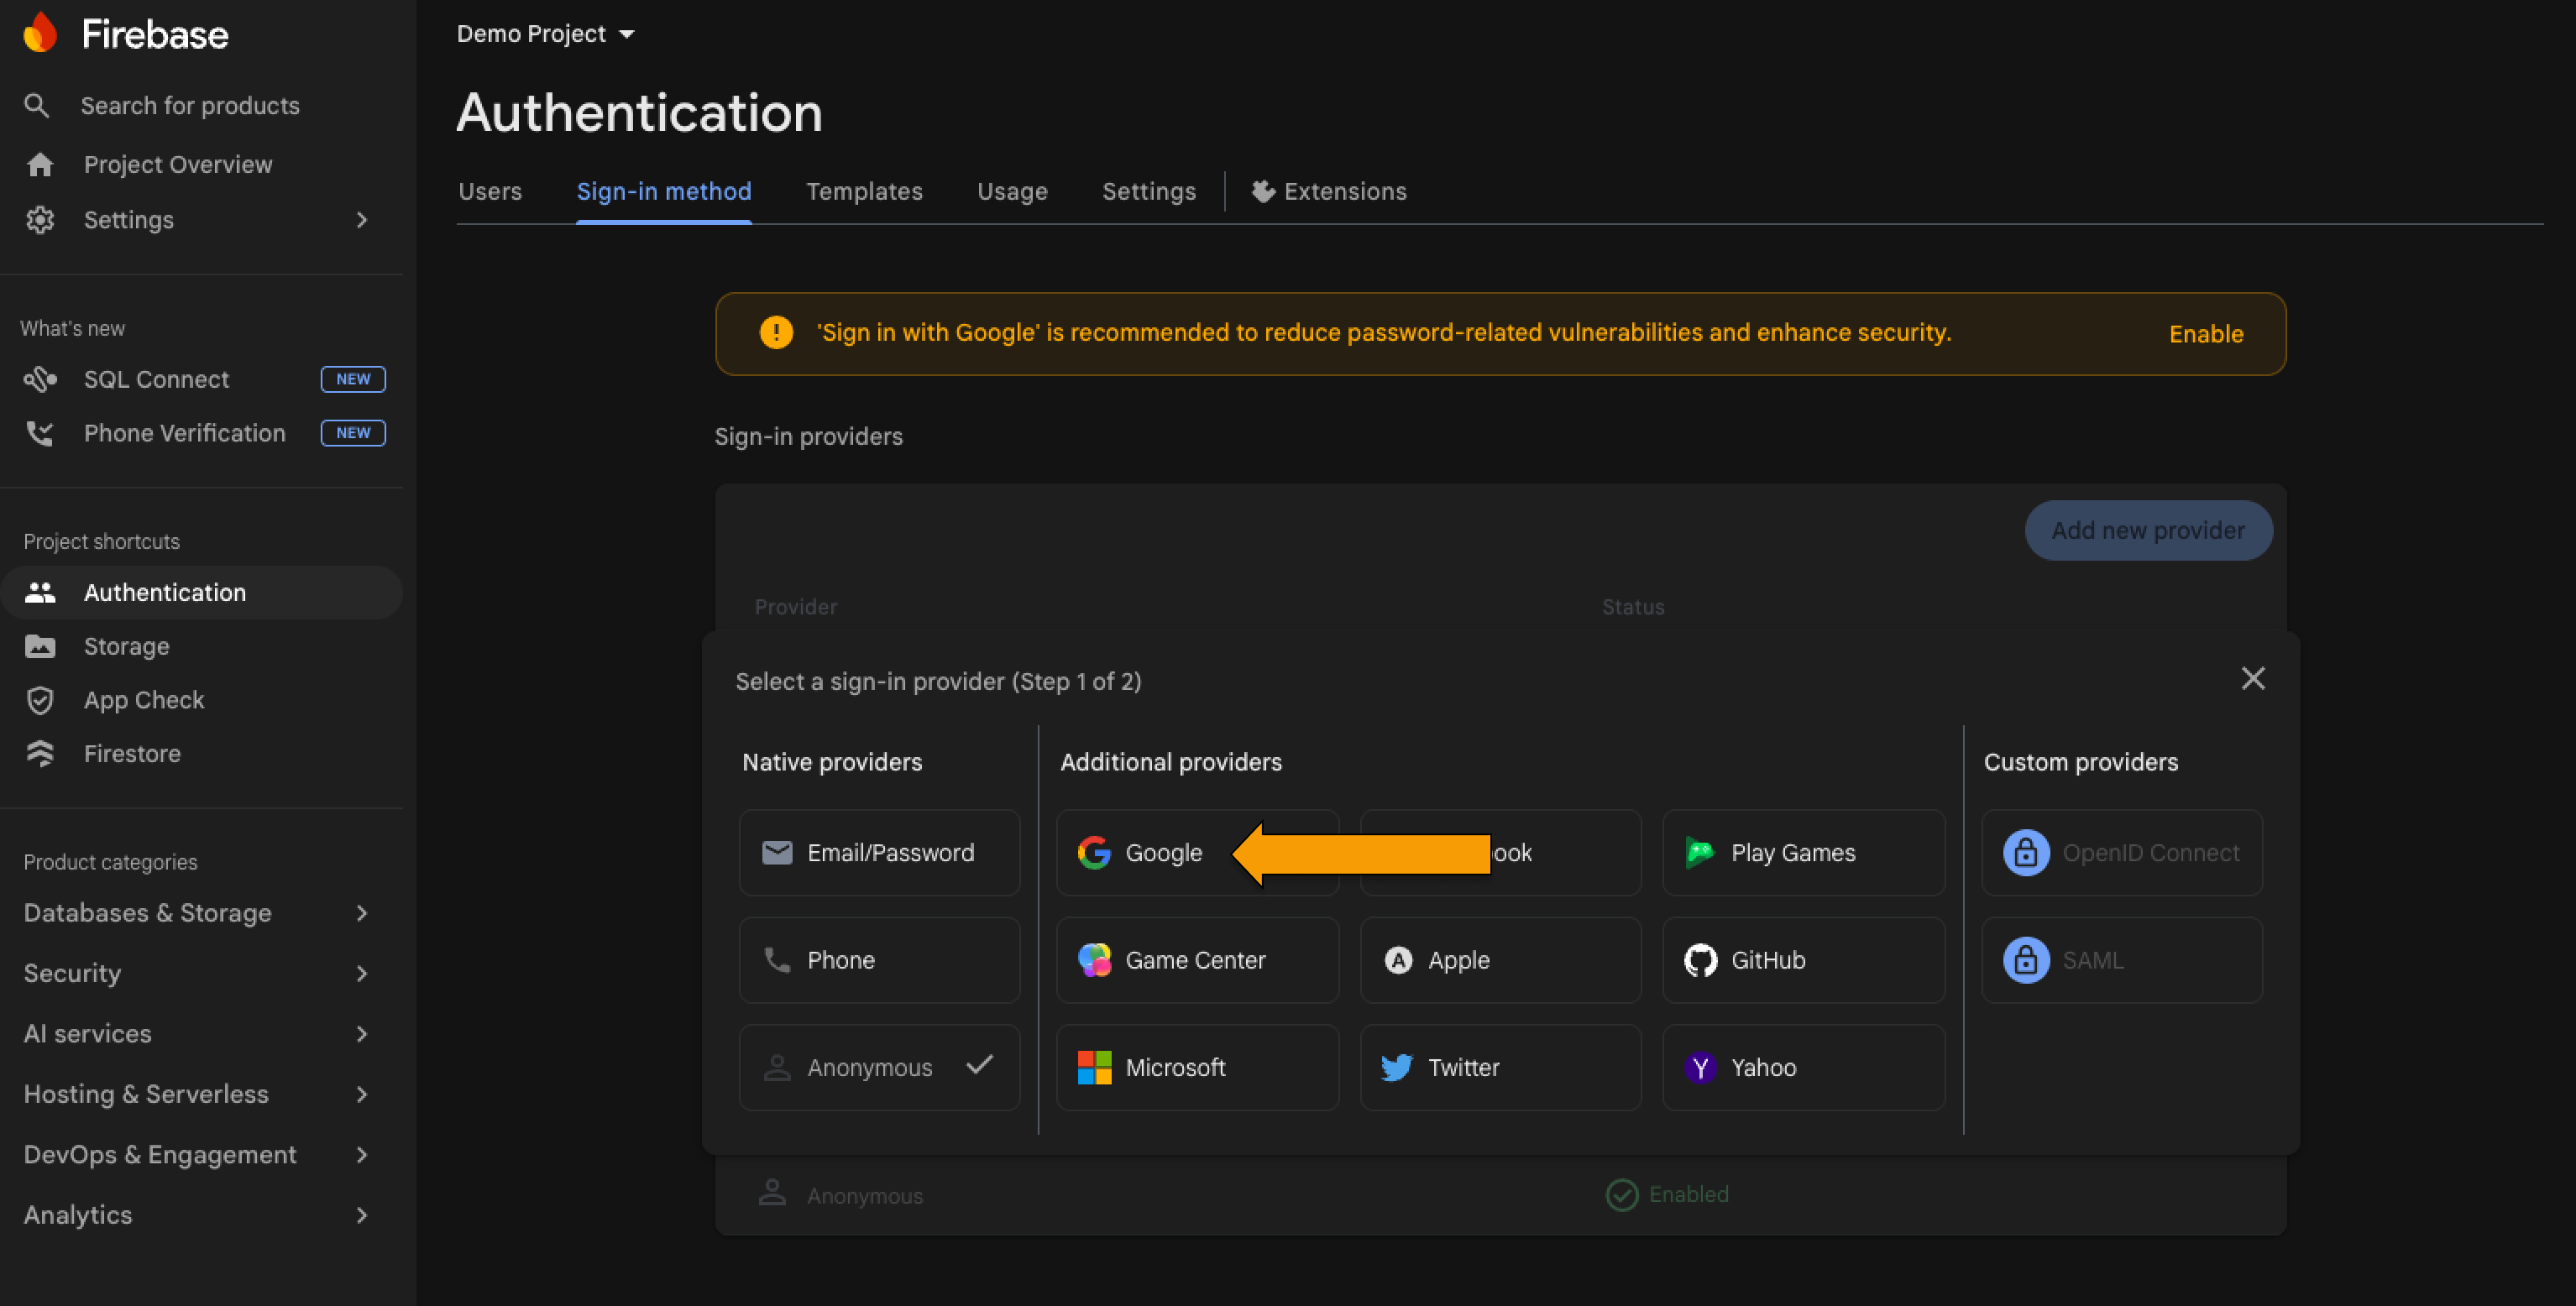Click Add new provider button
Viewport: 2576px width, 1306px height.
[x=2148, y=530]
